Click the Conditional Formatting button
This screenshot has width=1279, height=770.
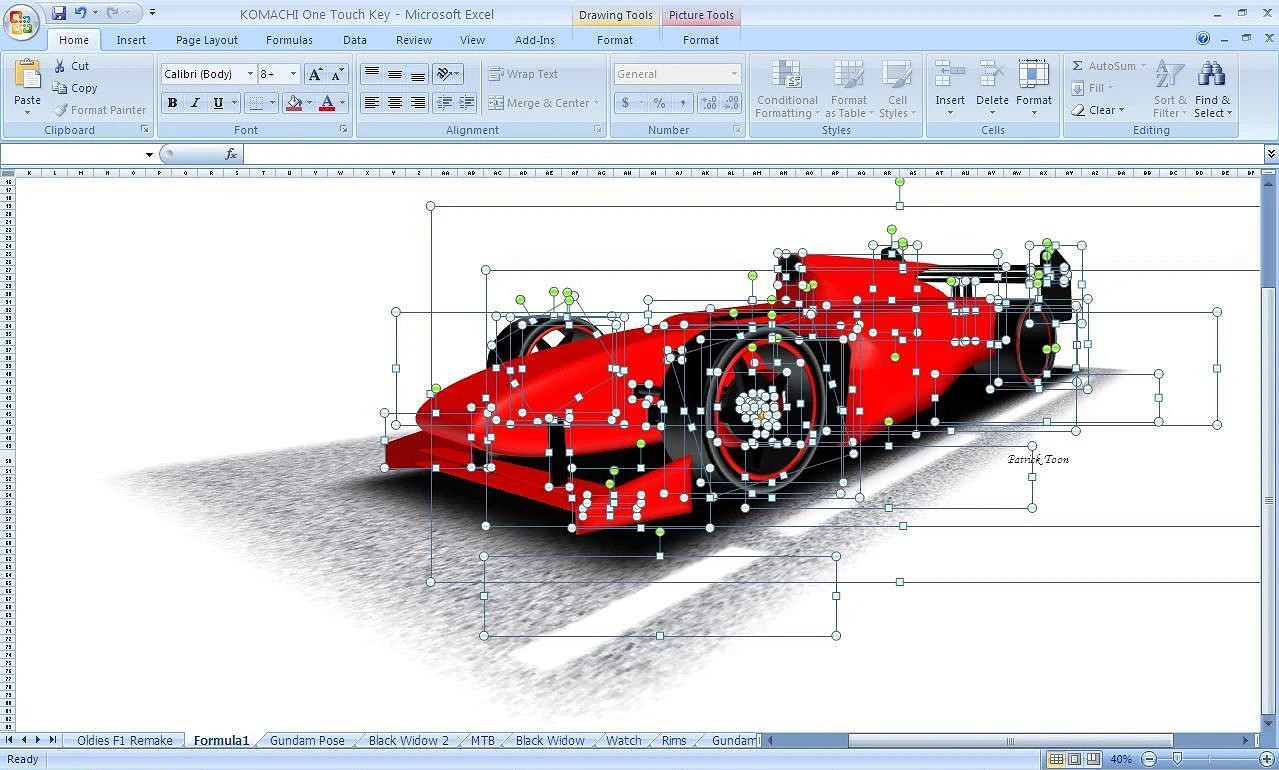(787, 90)
